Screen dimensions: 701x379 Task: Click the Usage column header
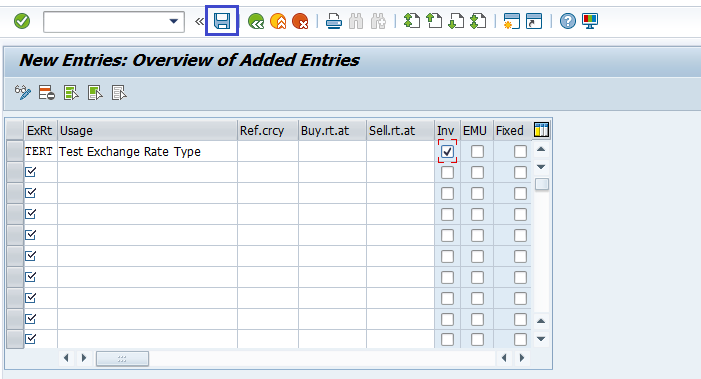coord(147,131)
